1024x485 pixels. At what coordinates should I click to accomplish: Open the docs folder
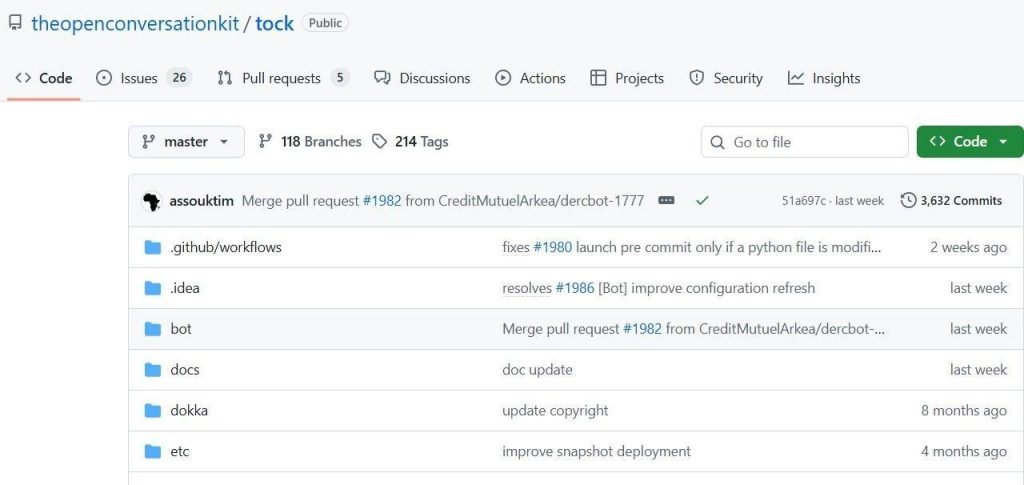tap(185, 369)
